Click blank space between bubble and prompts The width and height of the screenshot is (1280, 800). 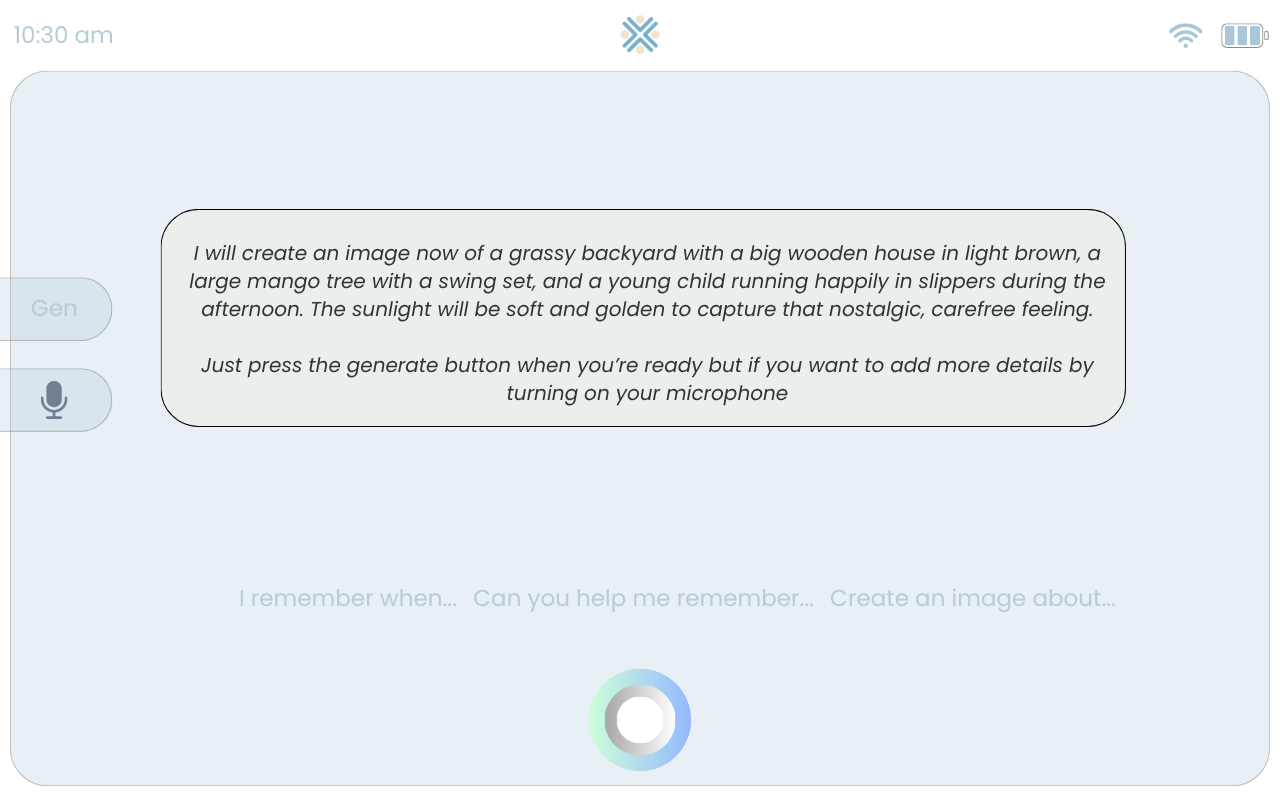click(640, 505)
